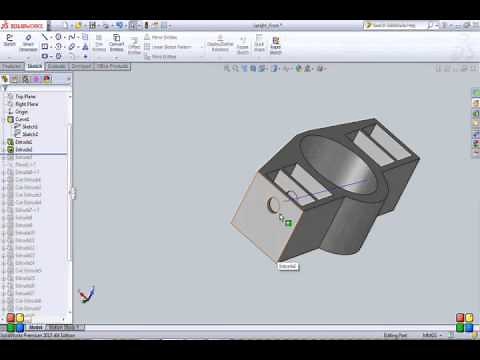Viewport: 480px width, 360px height.
Task: Open Linear Sketch Pattern tool
Action: point(168,47)
